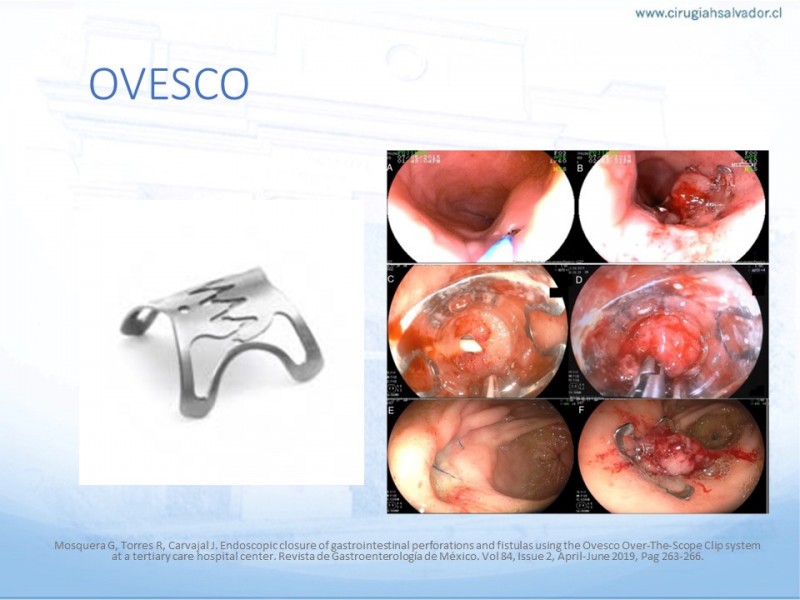This screenshot has height=600, width=800.
Task: Select the OVESCO slide title
Action: coord(169,84)
